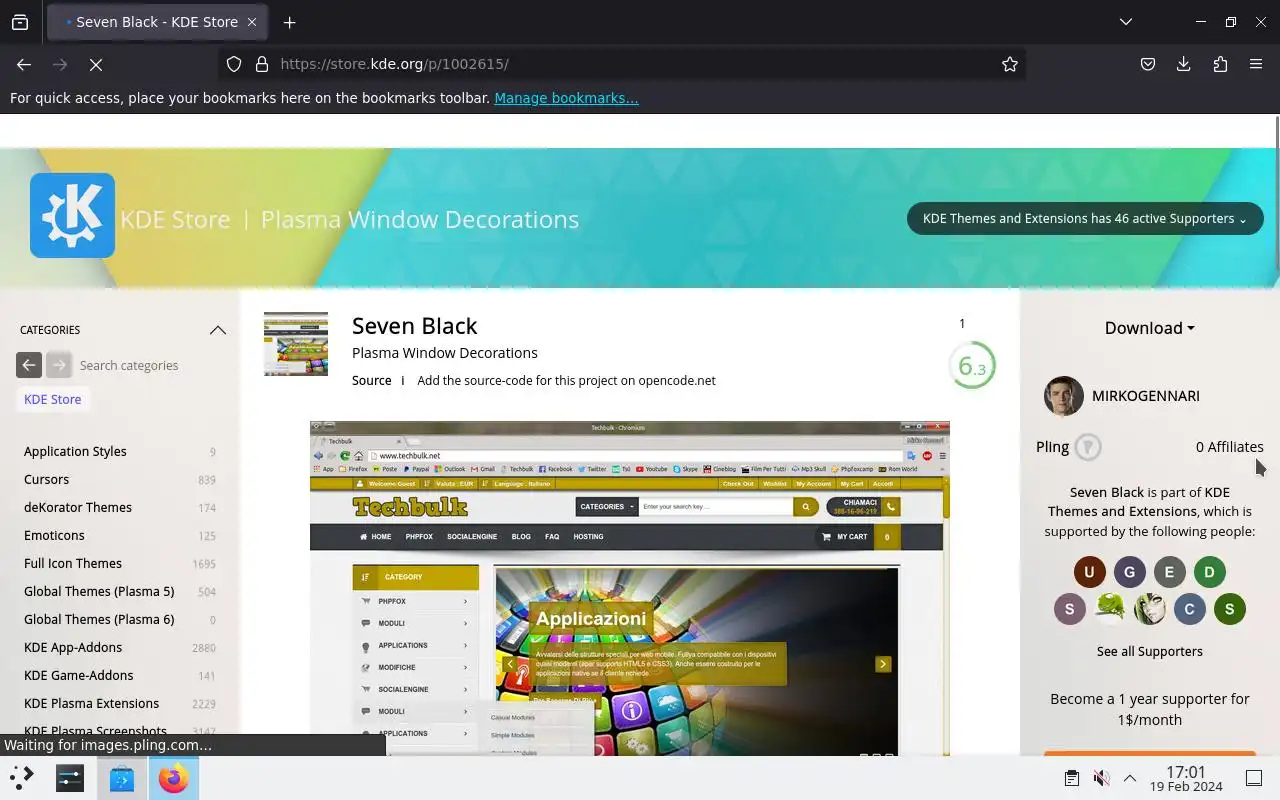Open the deKorator Themes category
This screenshot has width=1280, height=800.
coord(78,507)
